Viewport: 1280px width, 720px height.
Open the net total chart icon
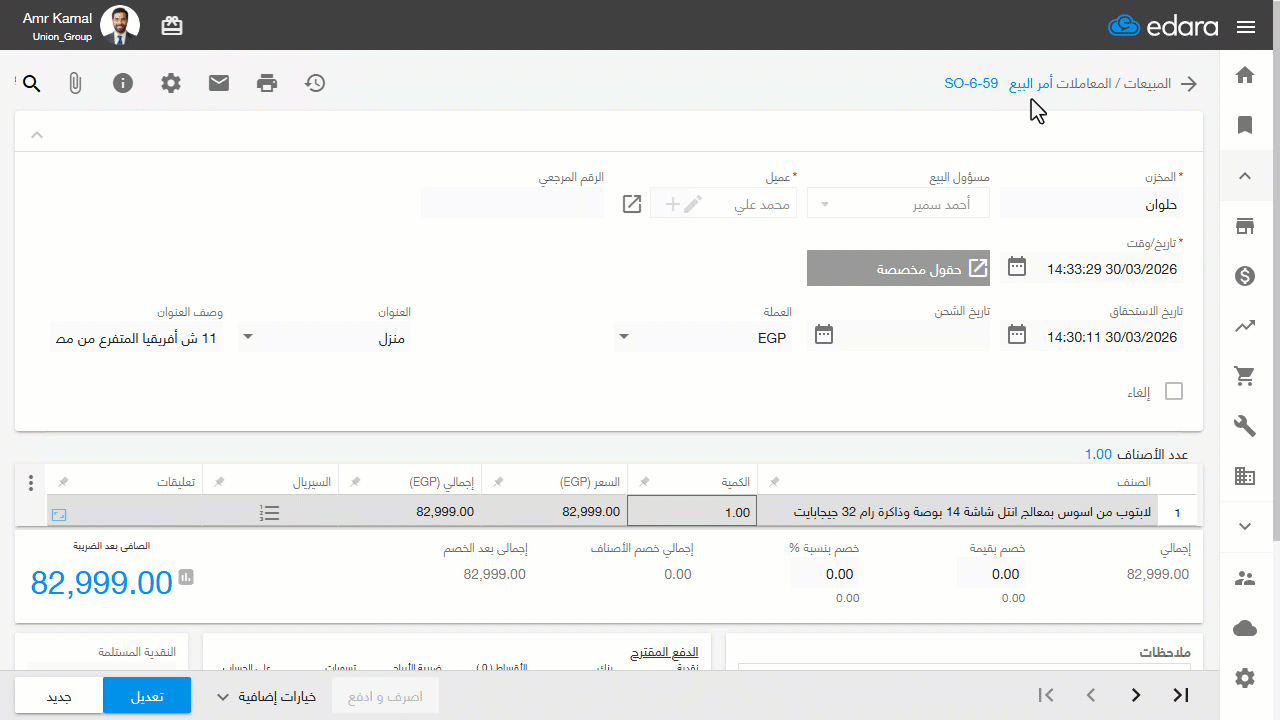coord(186,577)
